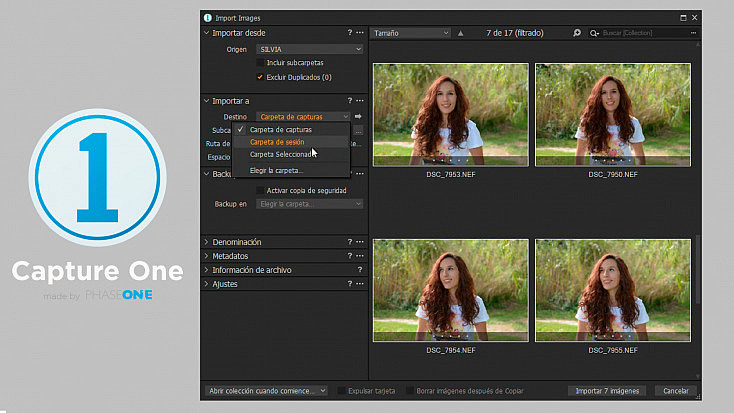
Task: Open options menu of Backup panel
Action: 360,174
